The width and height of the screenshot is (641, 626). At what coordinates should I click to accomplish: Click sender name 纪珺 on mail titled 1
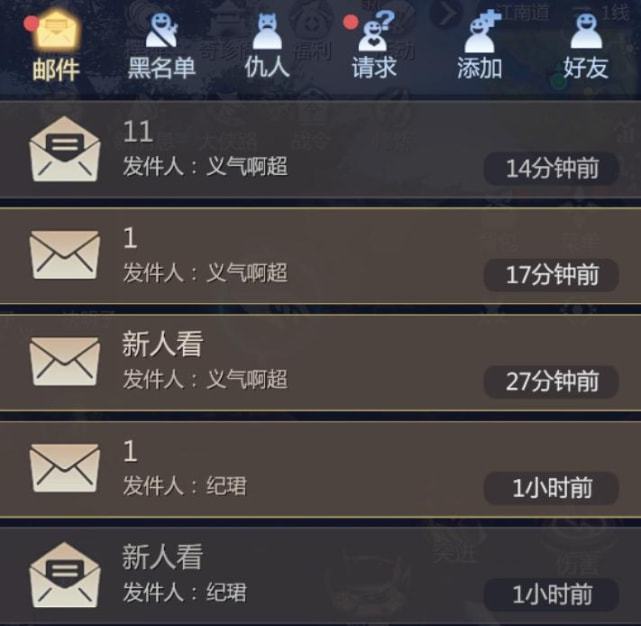click(226, 486)
